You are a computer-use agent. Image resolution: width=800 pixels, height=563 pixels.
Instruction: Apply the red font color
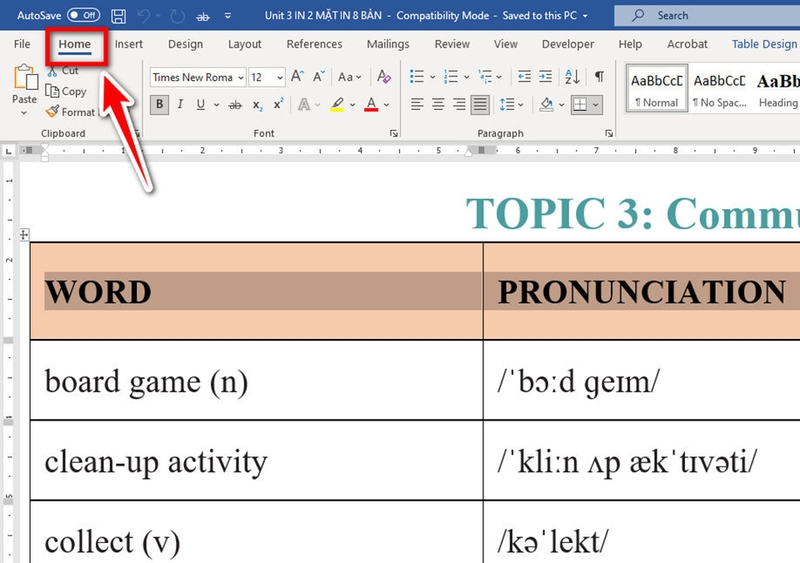[x=371, y=105]
